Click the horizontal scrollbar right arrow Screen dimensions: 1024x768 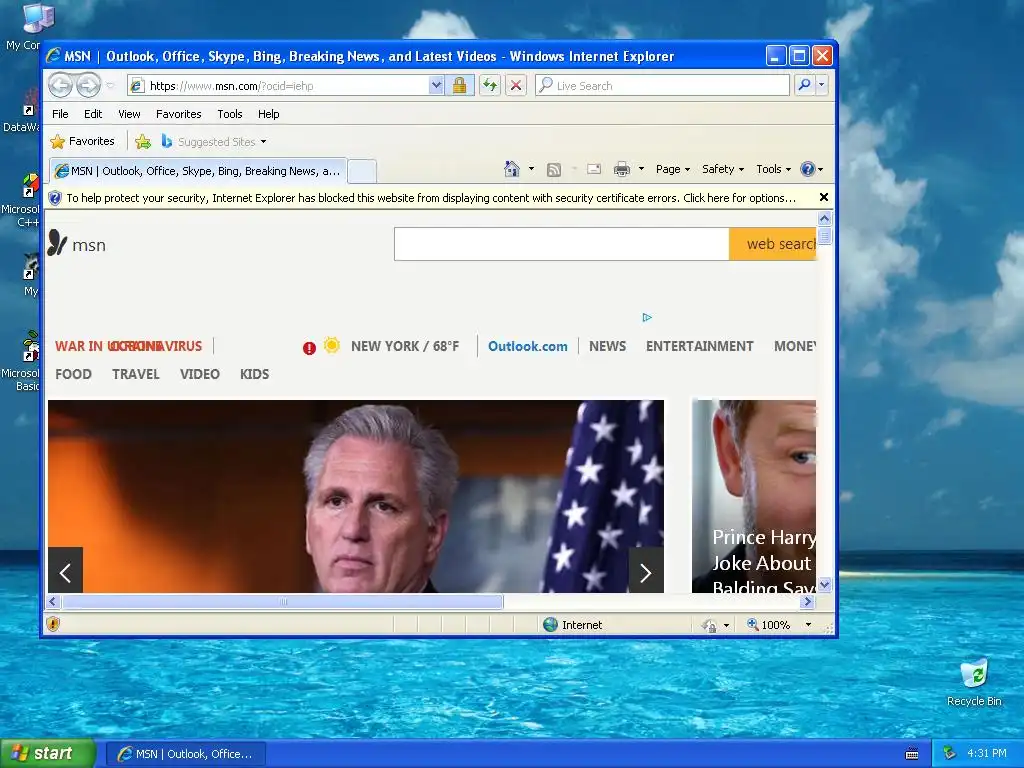coord(808,601)
